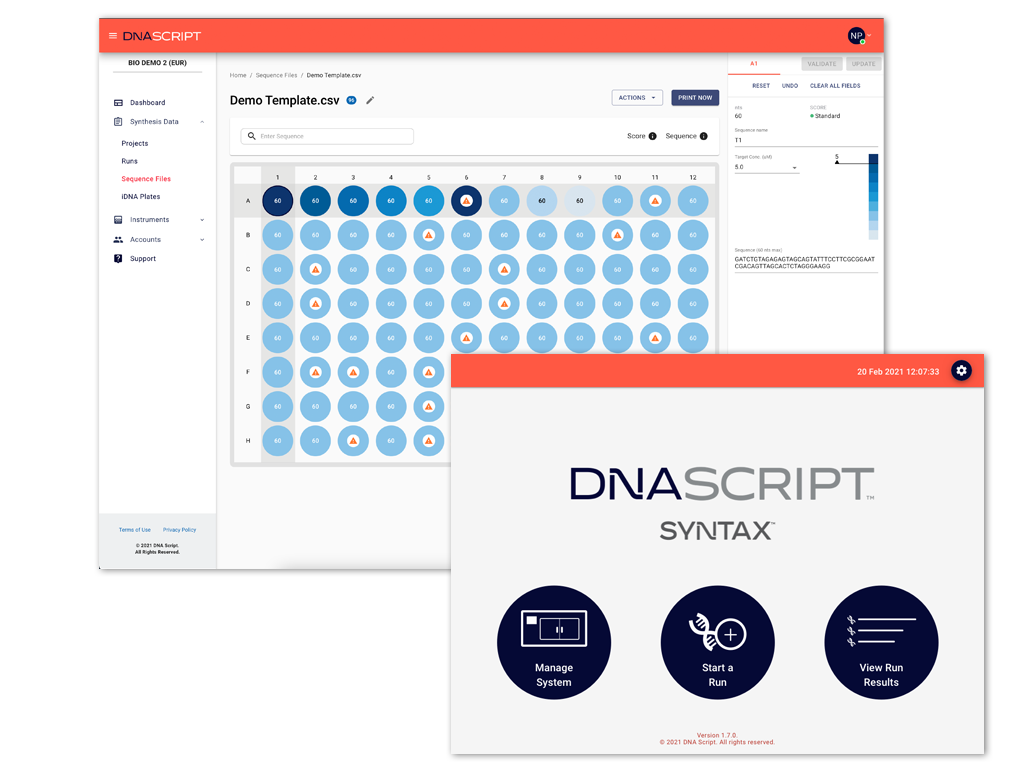
Task: Open the Dashboard menu item
Action: (148, 103)
